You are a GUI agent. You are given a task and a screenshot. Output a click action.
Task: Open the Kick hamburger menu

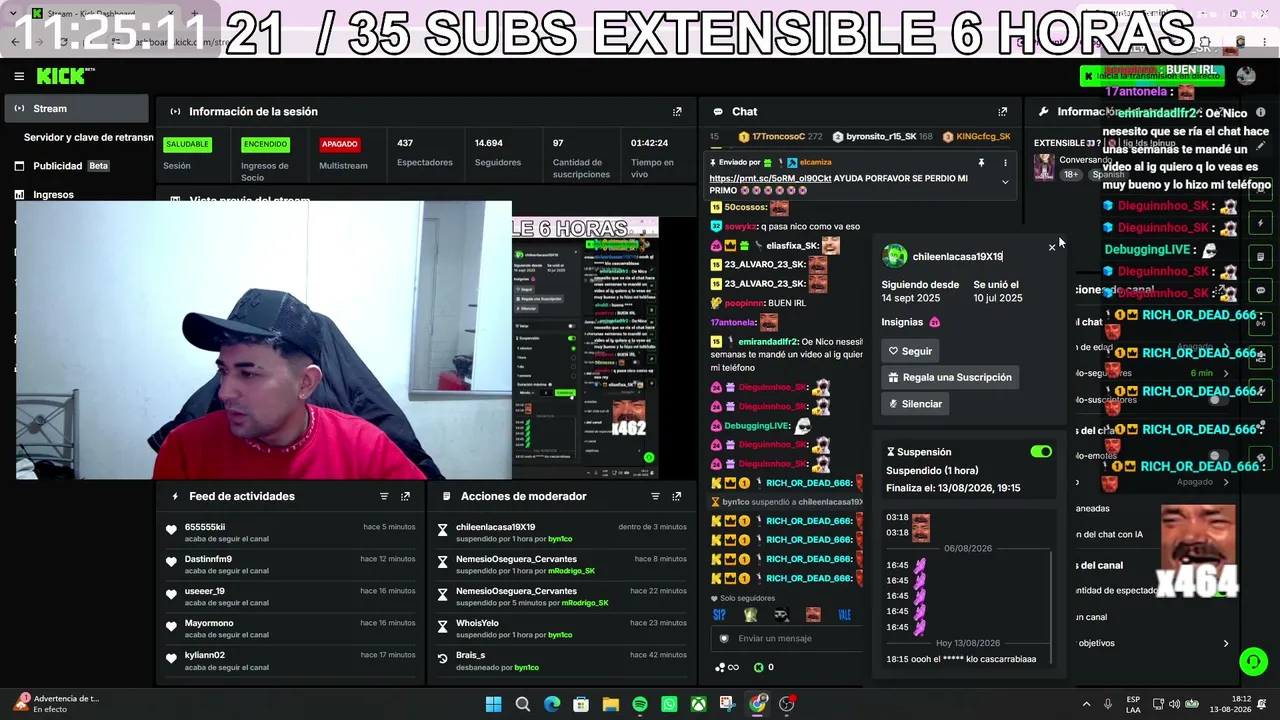click(19, 76)
